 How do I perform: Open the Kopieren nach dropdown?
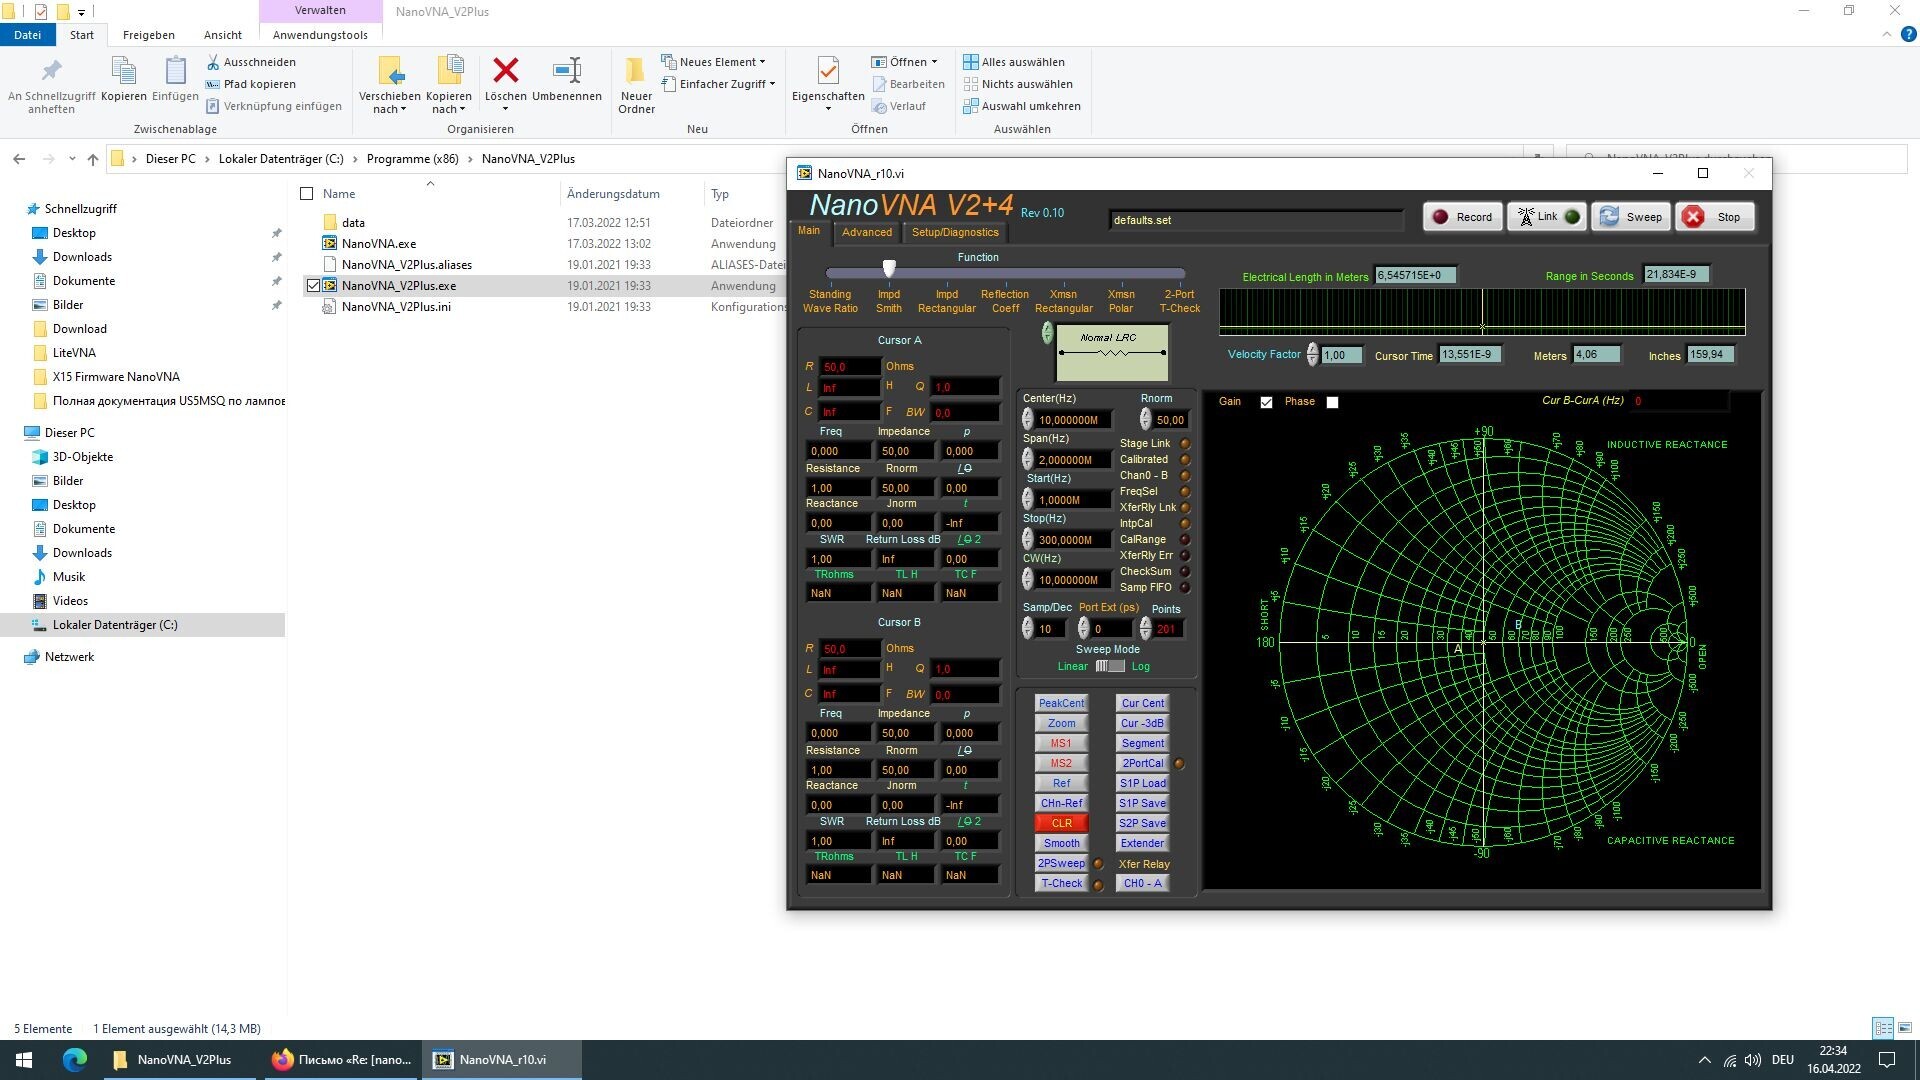click(x=448, y=103)
